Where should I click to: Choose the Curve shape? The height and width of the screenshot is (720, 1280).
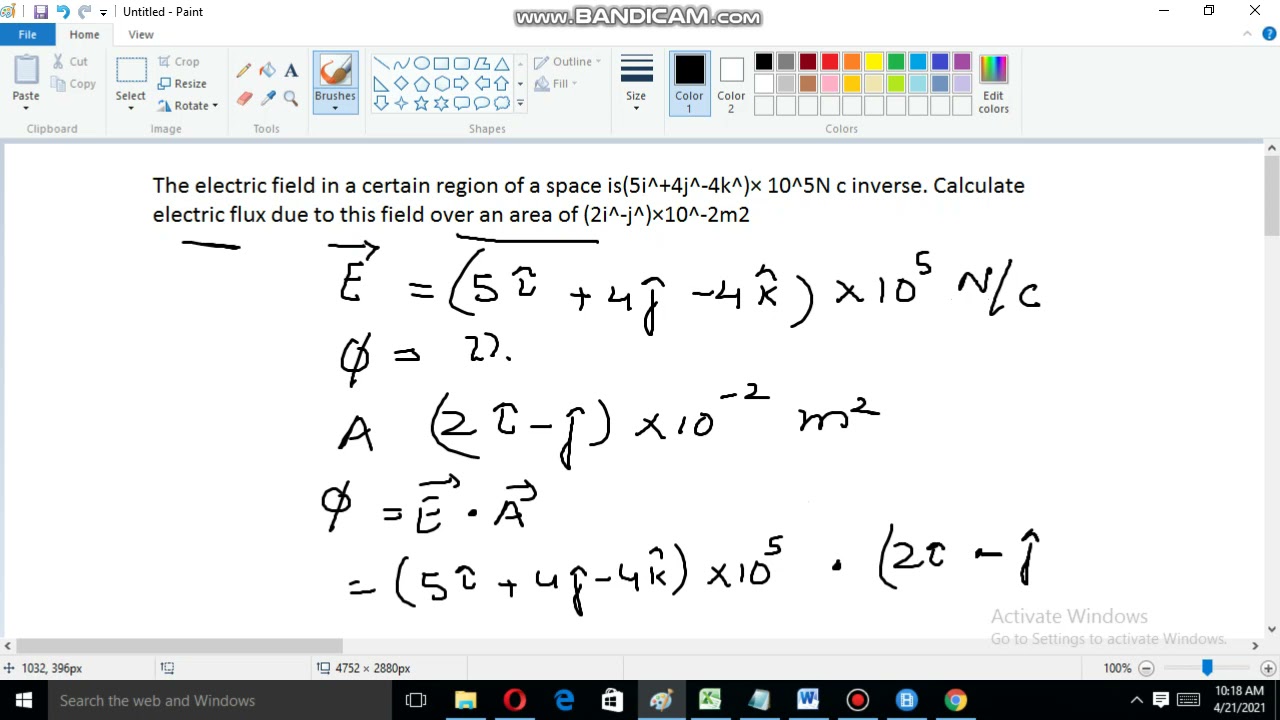click(x=401, y=63)
